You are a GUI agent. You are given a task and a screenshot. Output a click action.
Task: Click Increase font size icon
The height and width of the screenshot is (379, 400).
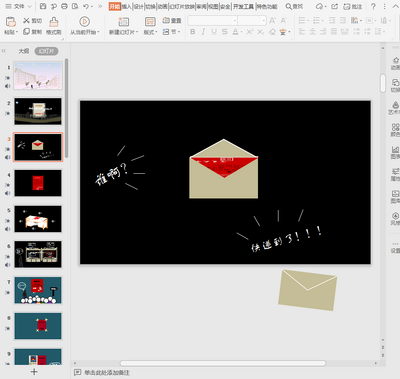[272, 21]
